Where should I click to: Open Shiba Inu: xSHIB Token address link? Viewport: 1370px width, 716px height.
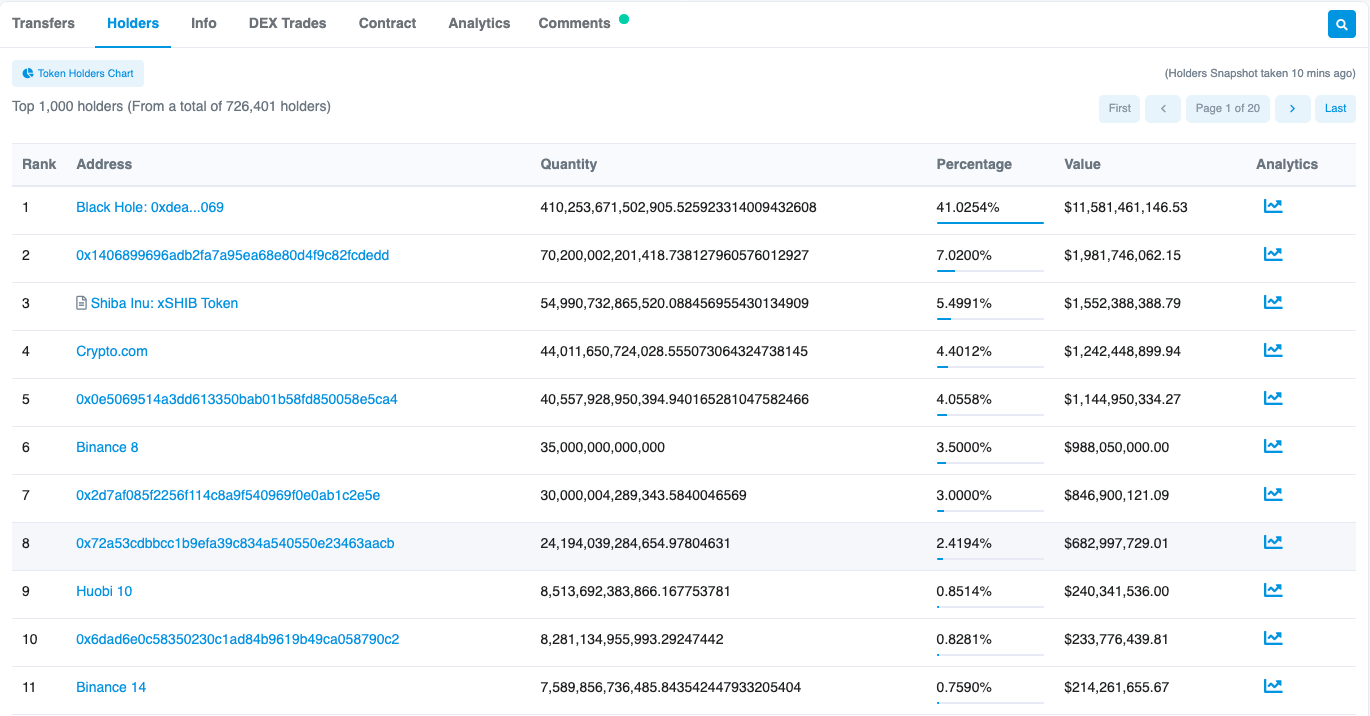pyautogui.click(x=164, y=303)
